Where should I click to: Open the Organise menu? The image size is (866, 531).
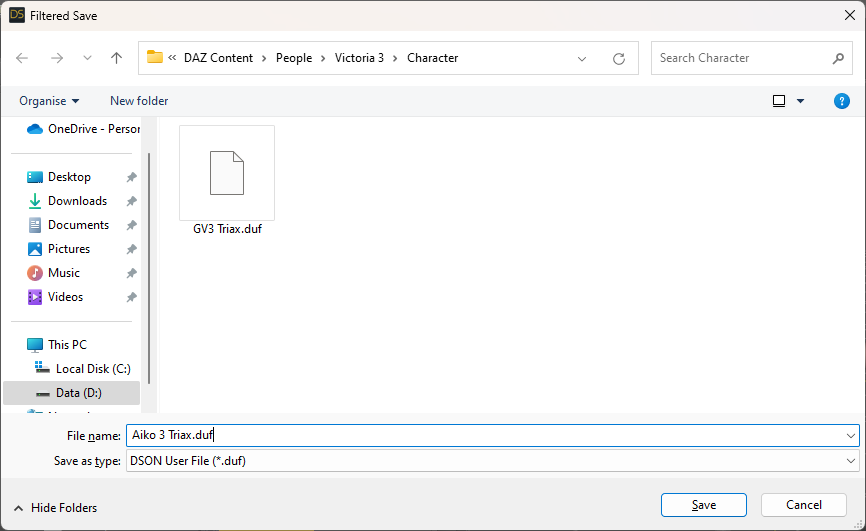[49, 101]
